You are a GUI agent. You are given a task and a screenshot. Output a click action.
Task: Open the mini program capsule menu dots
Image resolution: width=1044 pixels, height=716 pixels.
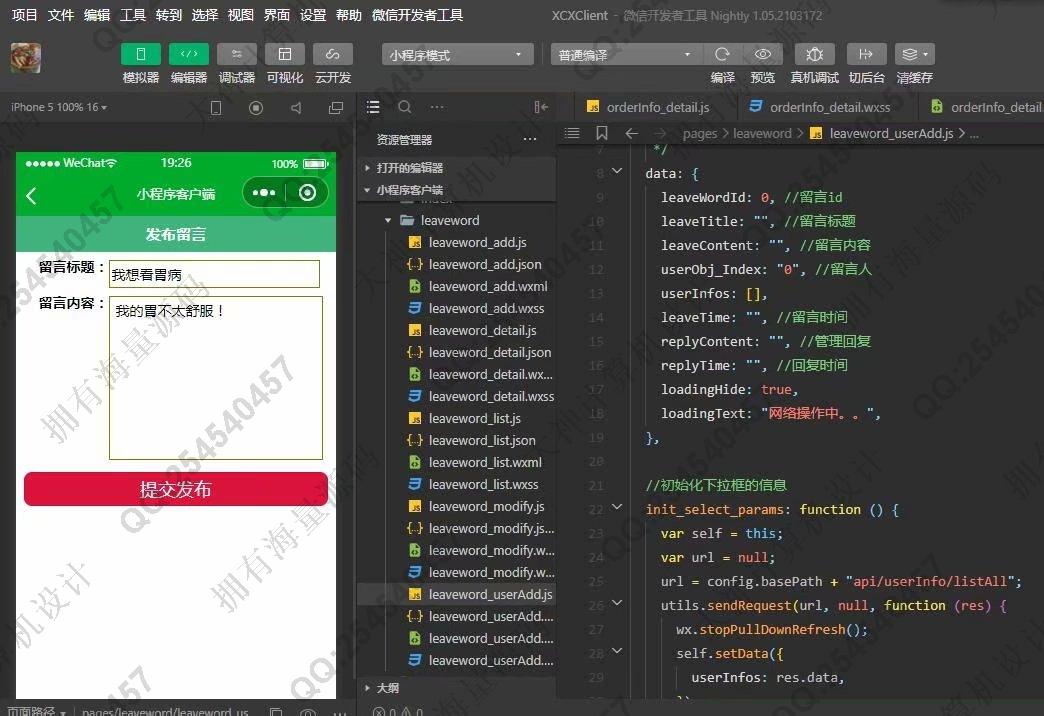coord(264,193)
